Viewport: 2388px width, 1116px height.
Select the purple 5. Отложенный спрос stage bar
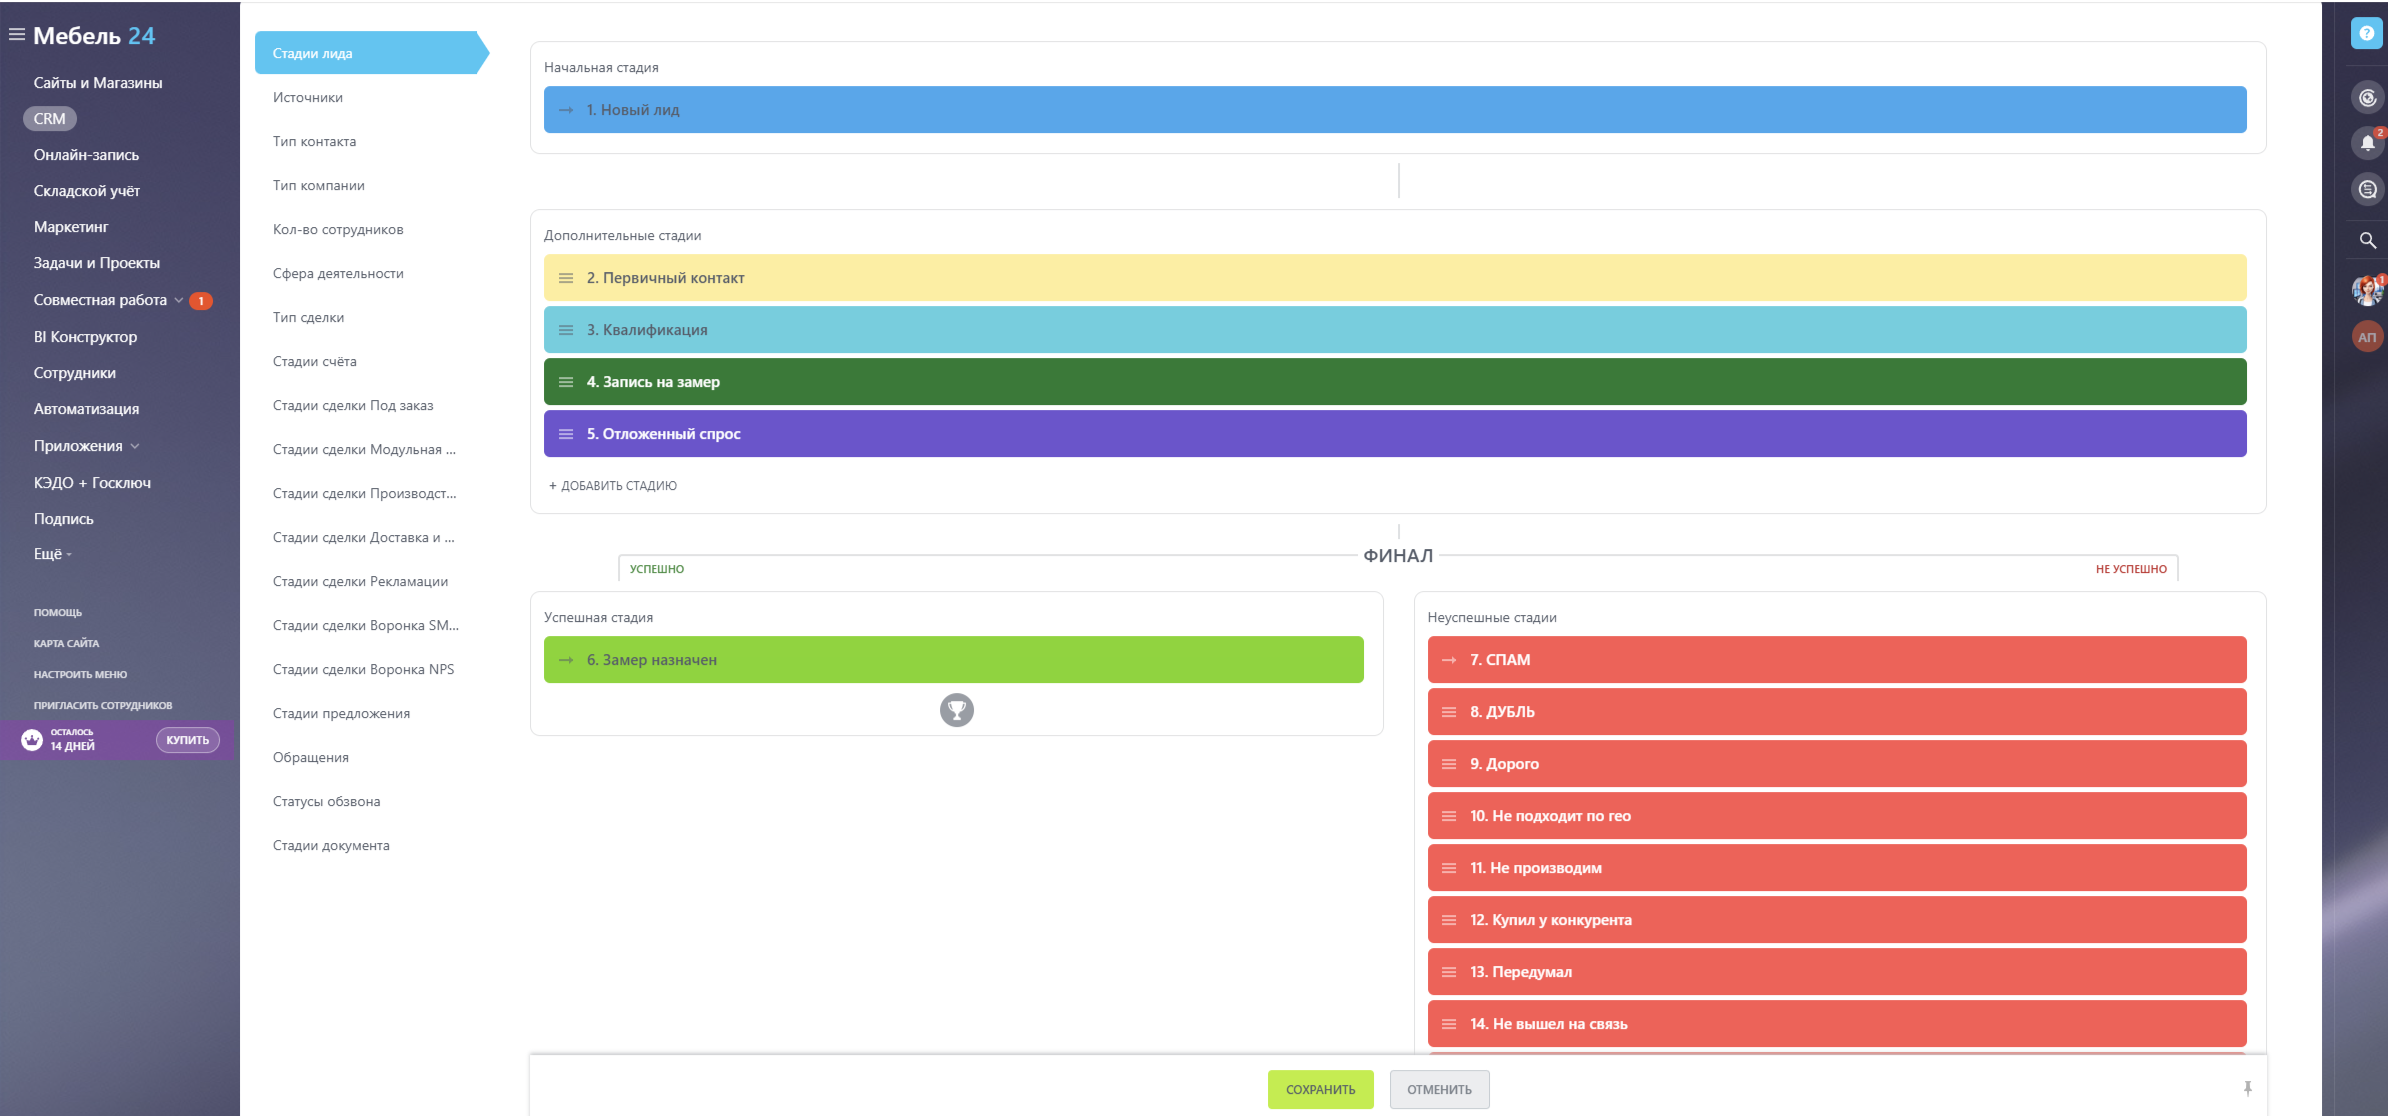coord(1394,434)
